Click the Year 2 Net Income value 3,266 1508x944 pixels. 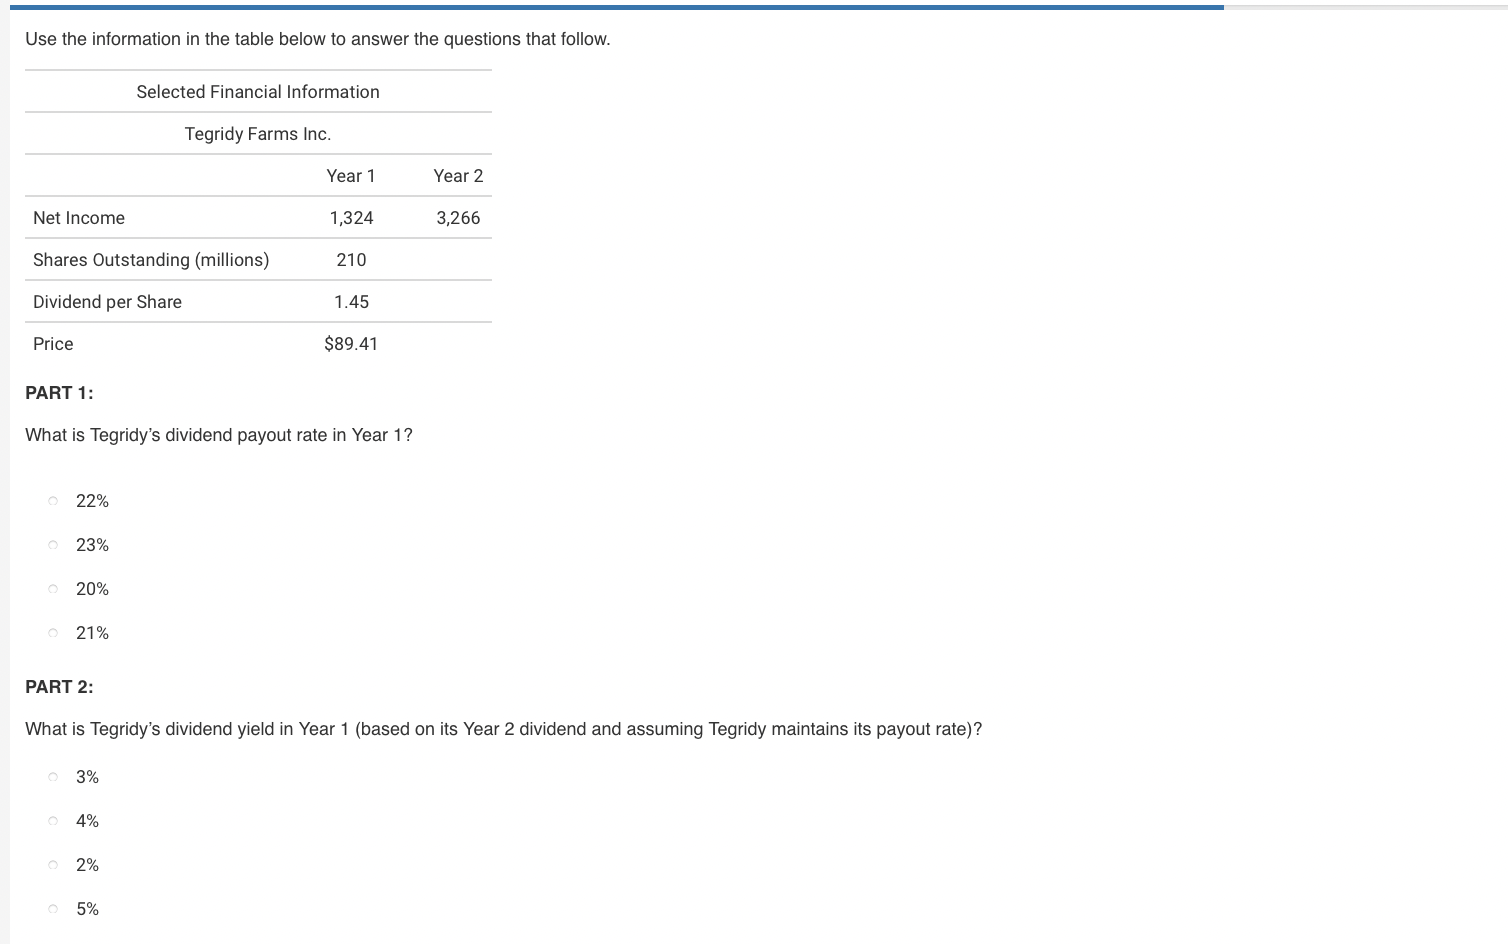point(458,217)
